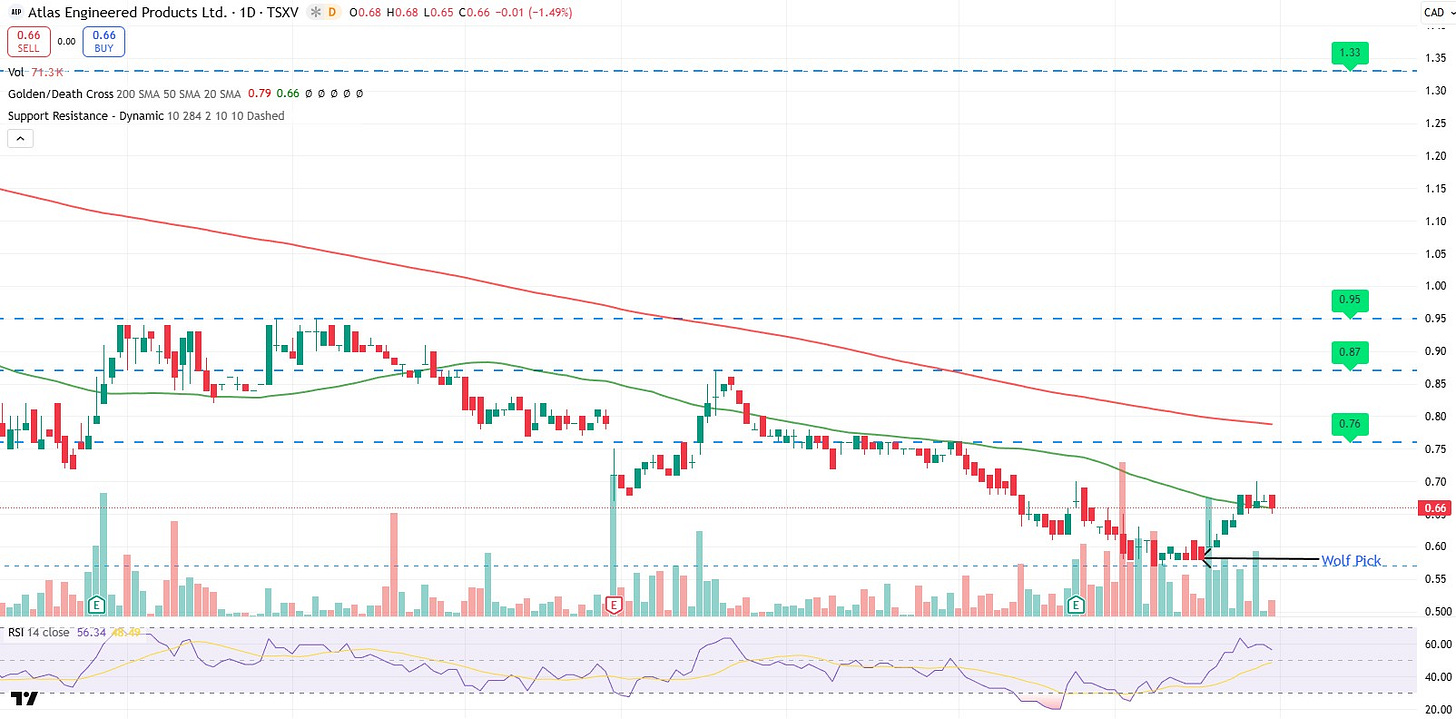Image resolution: width=1456 pixels, height=719 pixels.
Task: Click the open price O0.68
Action: [x=364, y=12]
